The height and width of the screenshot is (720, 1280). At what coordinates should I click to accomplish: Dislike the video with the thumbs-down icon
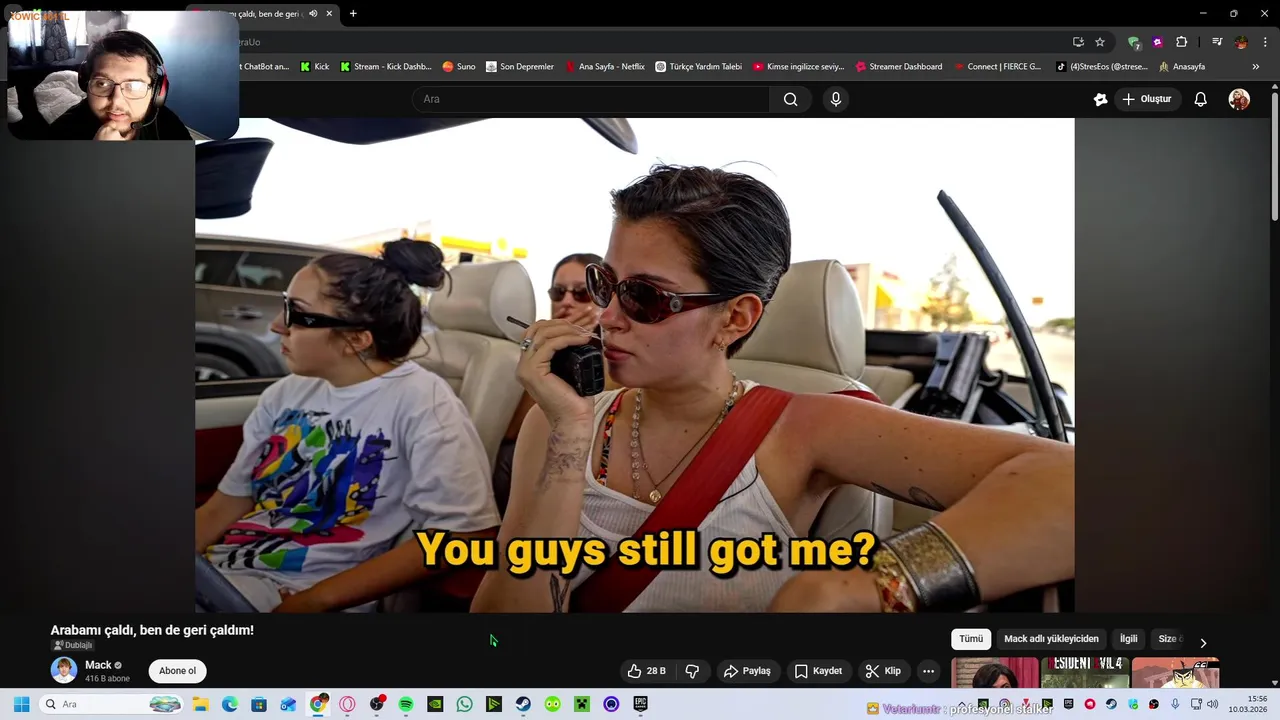(692, 671)
